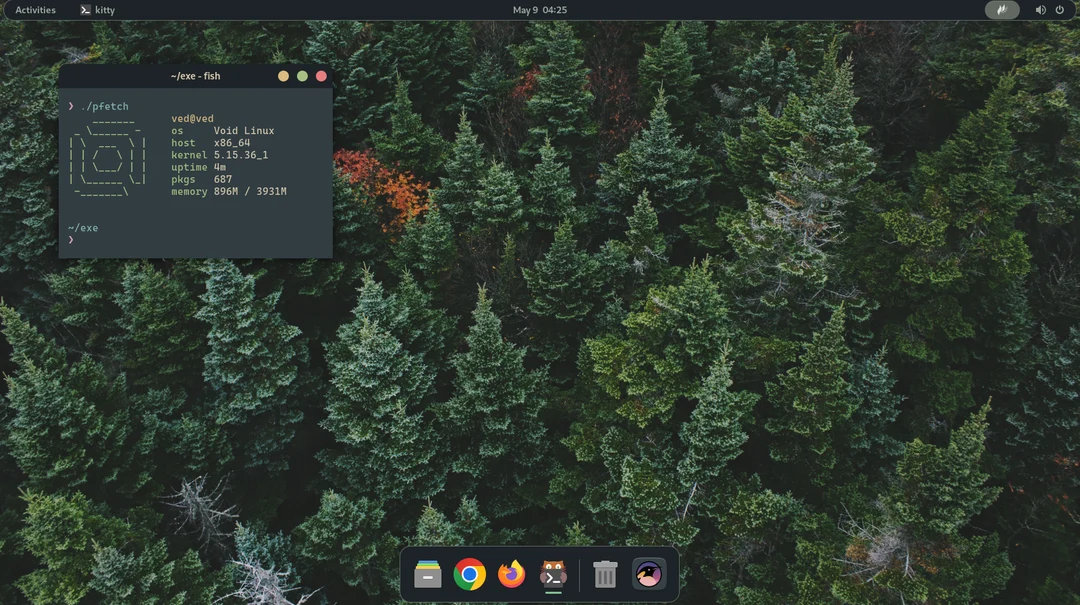This screenshot has height=605, width=1080.
Task: Click the kitty icon beside Activities
Action: 85,9
